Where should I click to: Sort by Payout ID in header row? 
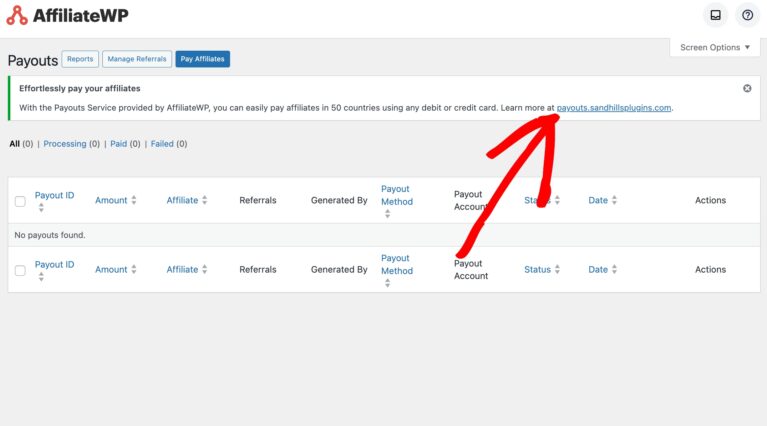pyautogui.click(x=54, y=195)
